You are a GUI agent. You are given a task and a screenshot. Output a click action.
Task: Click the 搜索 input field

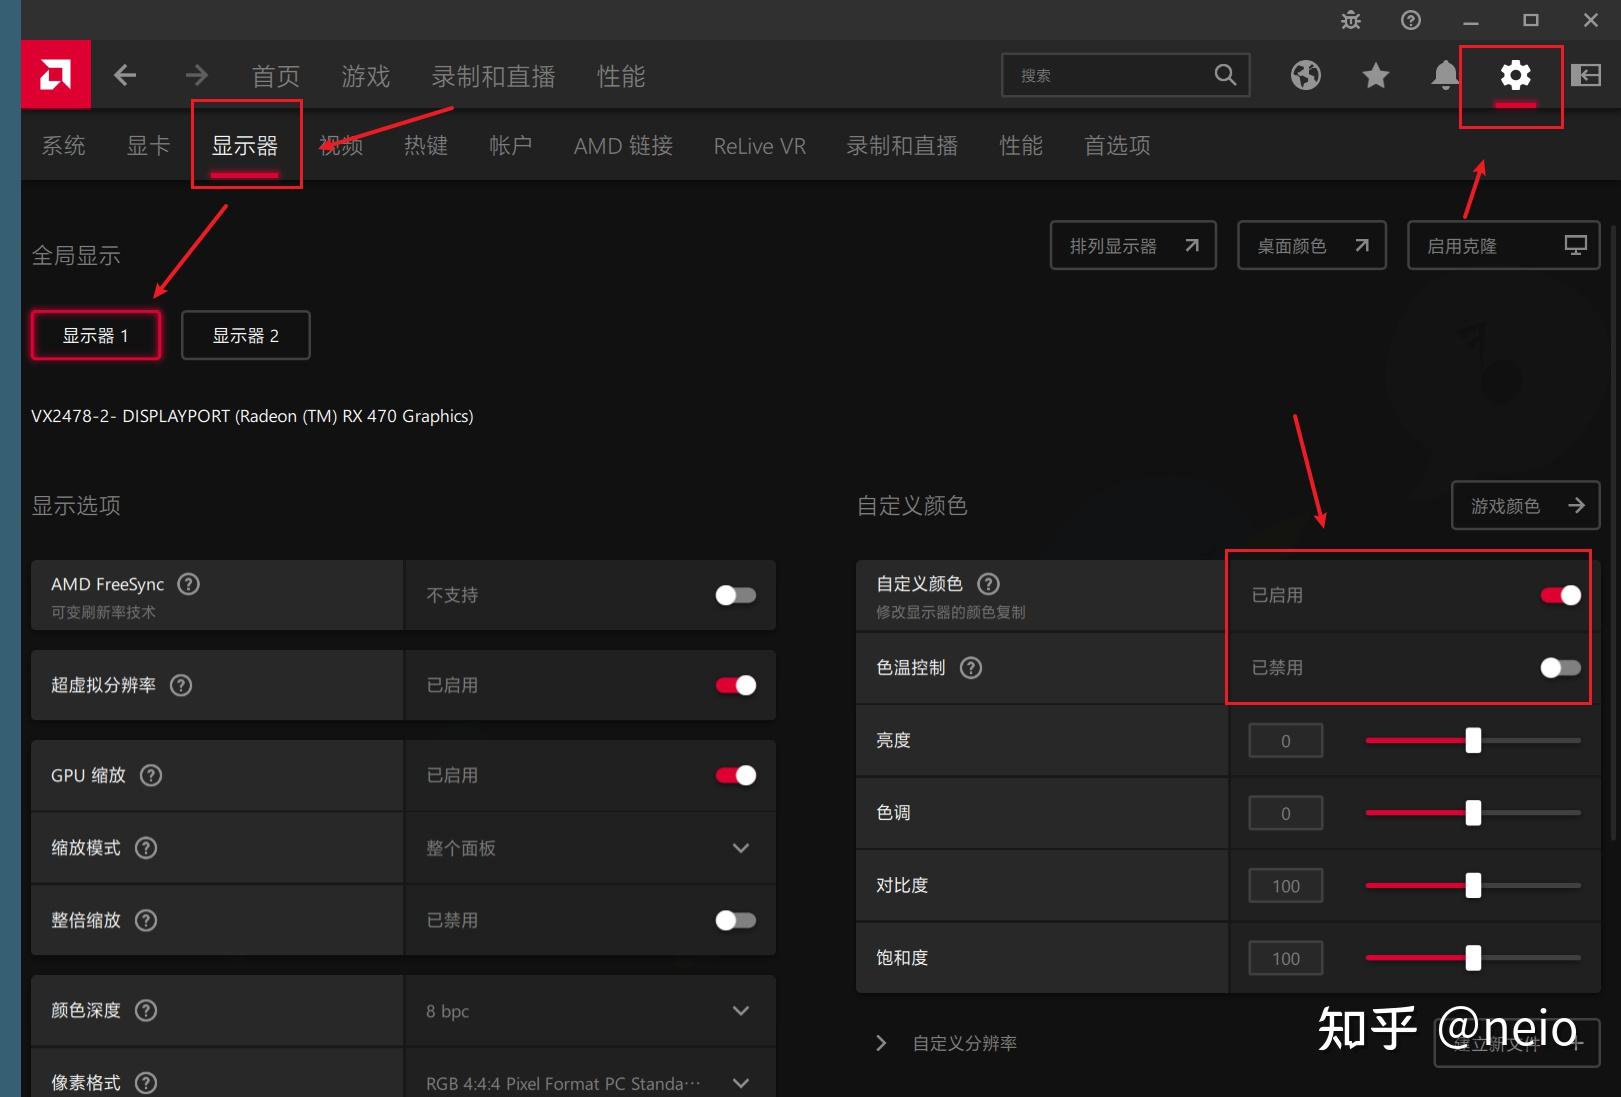click(1126, 75)
